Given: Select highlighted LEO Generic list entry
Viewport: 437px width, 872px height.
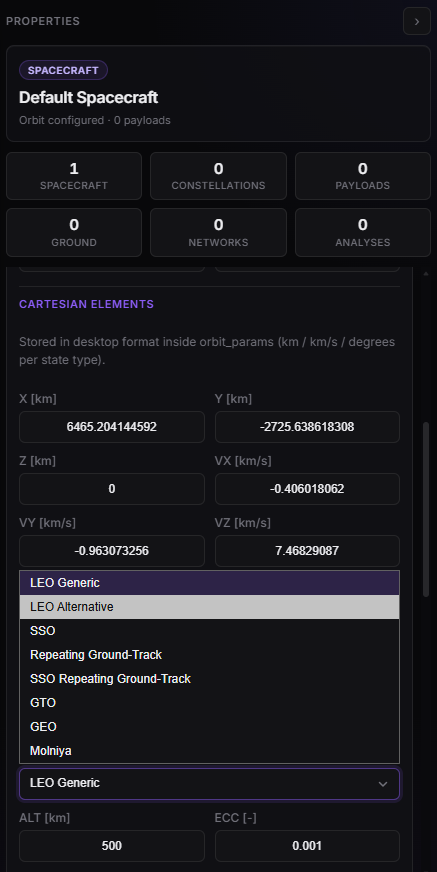Looking at the screenshot, I should (209, 583).
